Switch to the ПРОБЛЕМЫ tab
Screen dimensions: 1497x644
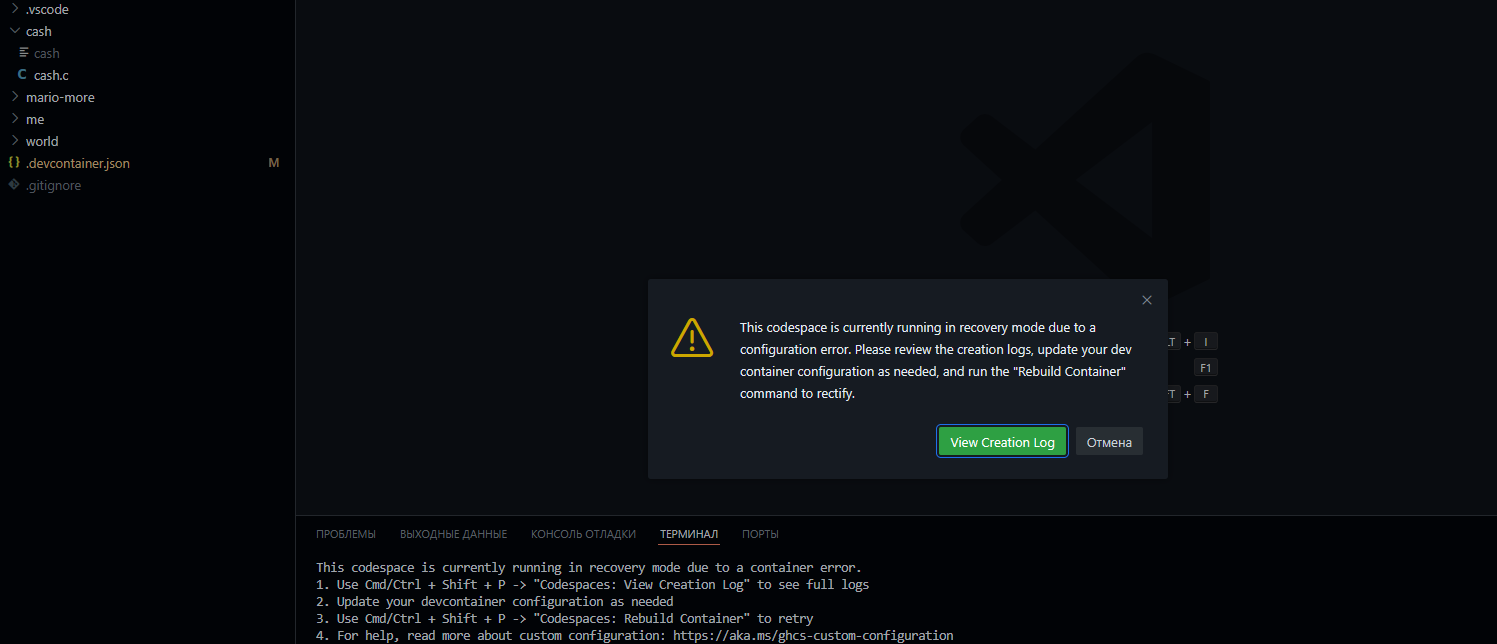click(x=346, y=534)
